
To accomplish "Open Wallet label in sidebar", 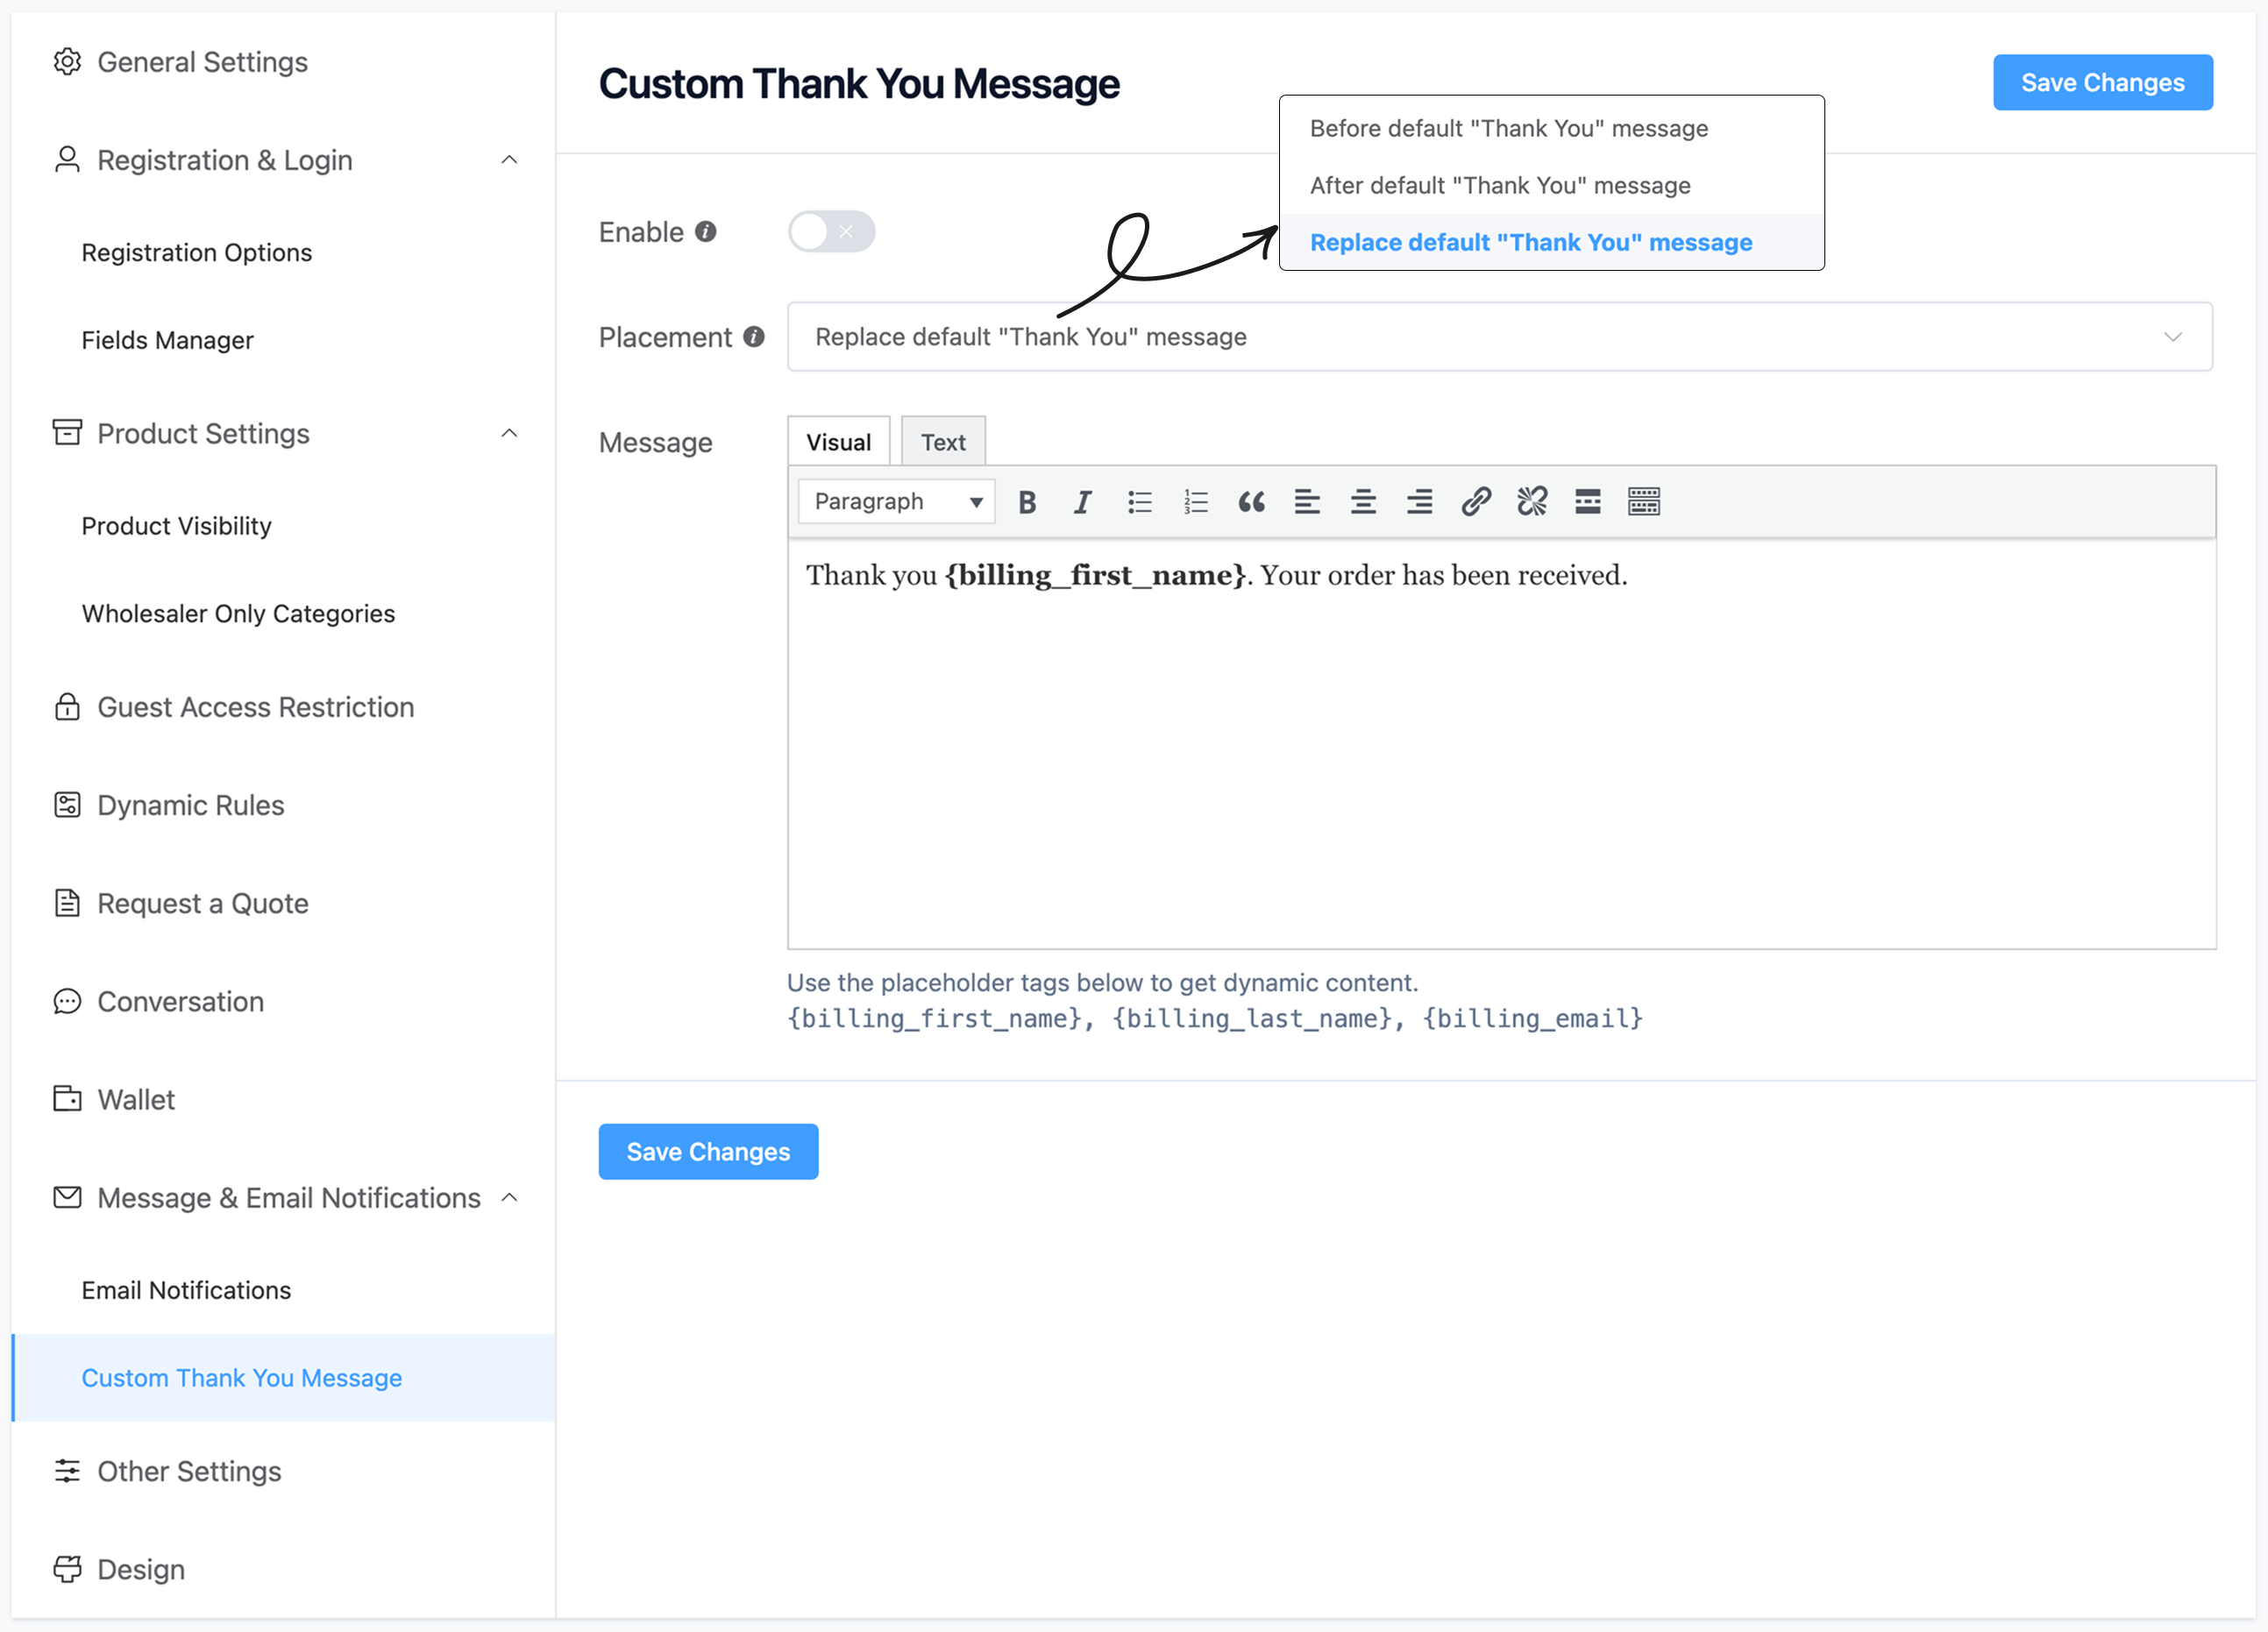I will click(136, 1099).
